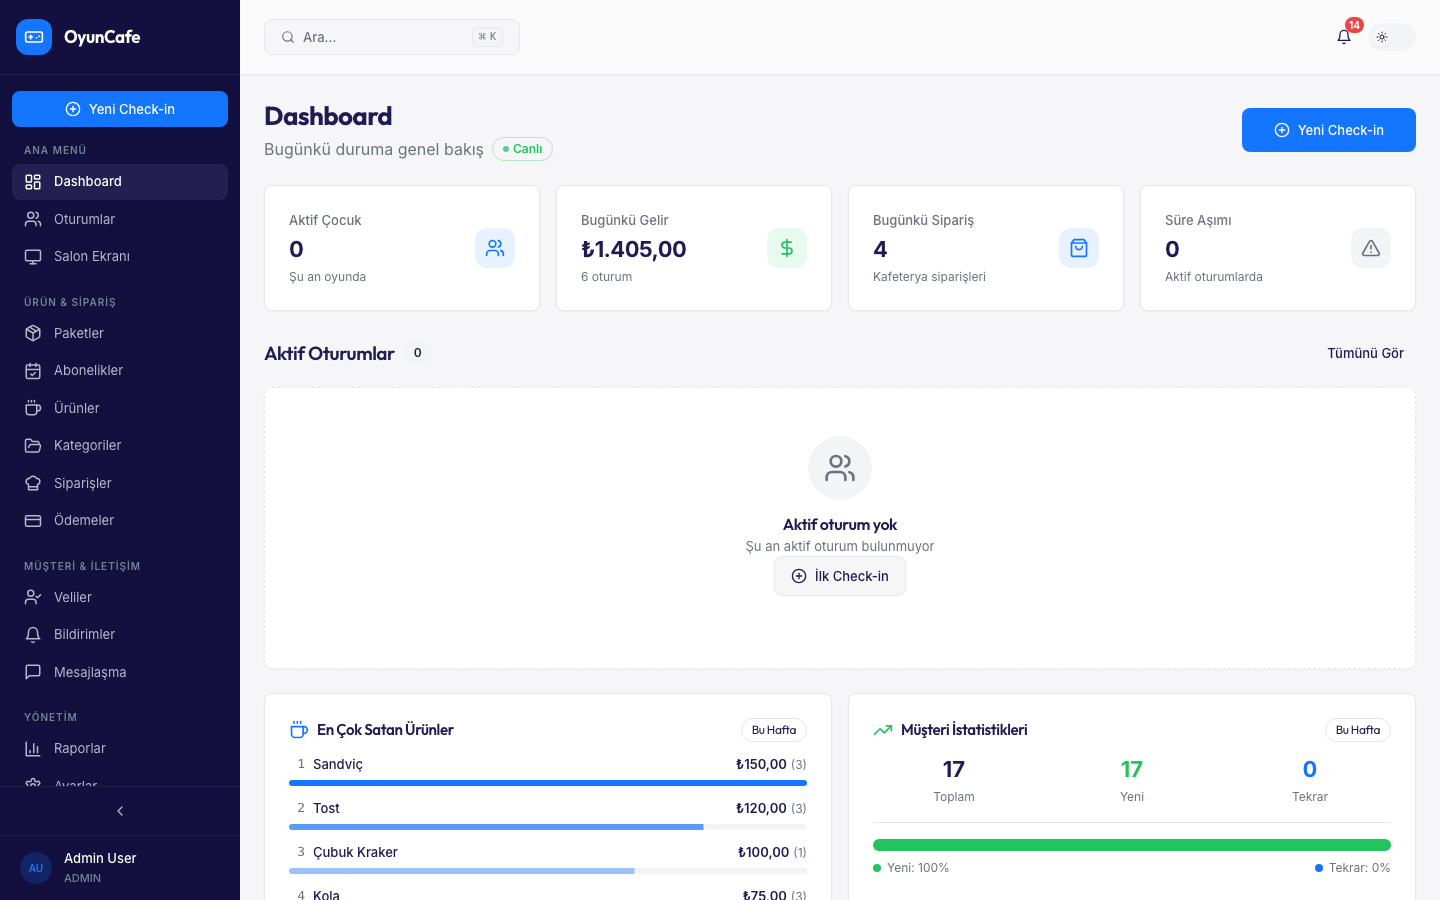Select Ürünler in sidebar
Screen dimensions: 1440x900
tap(120, 408)
